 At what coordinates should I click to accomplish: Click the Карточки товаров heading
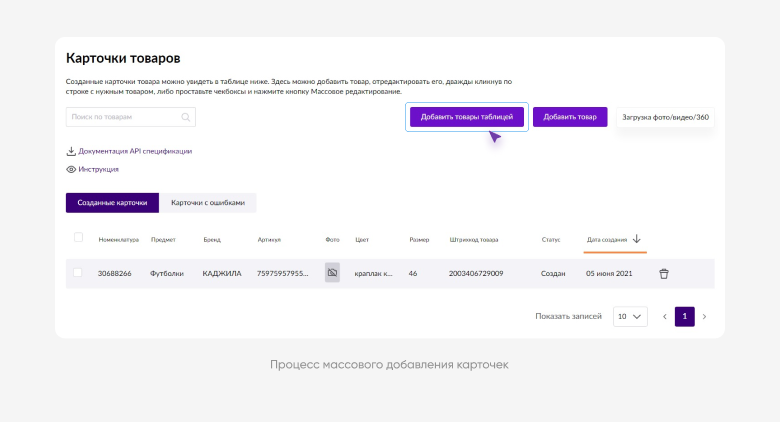click(123, 58)
